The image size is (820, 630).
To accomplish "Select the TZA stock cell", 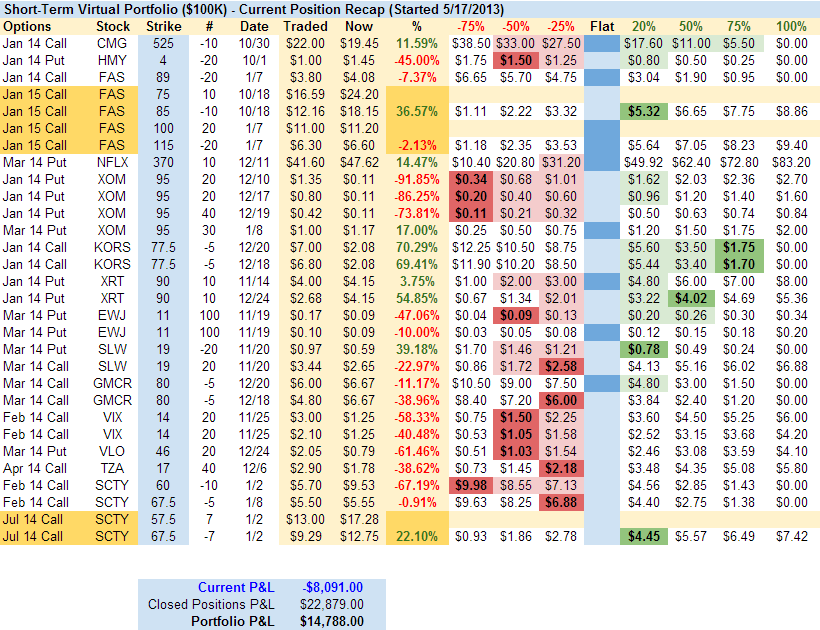I will (x=113, y=468).
